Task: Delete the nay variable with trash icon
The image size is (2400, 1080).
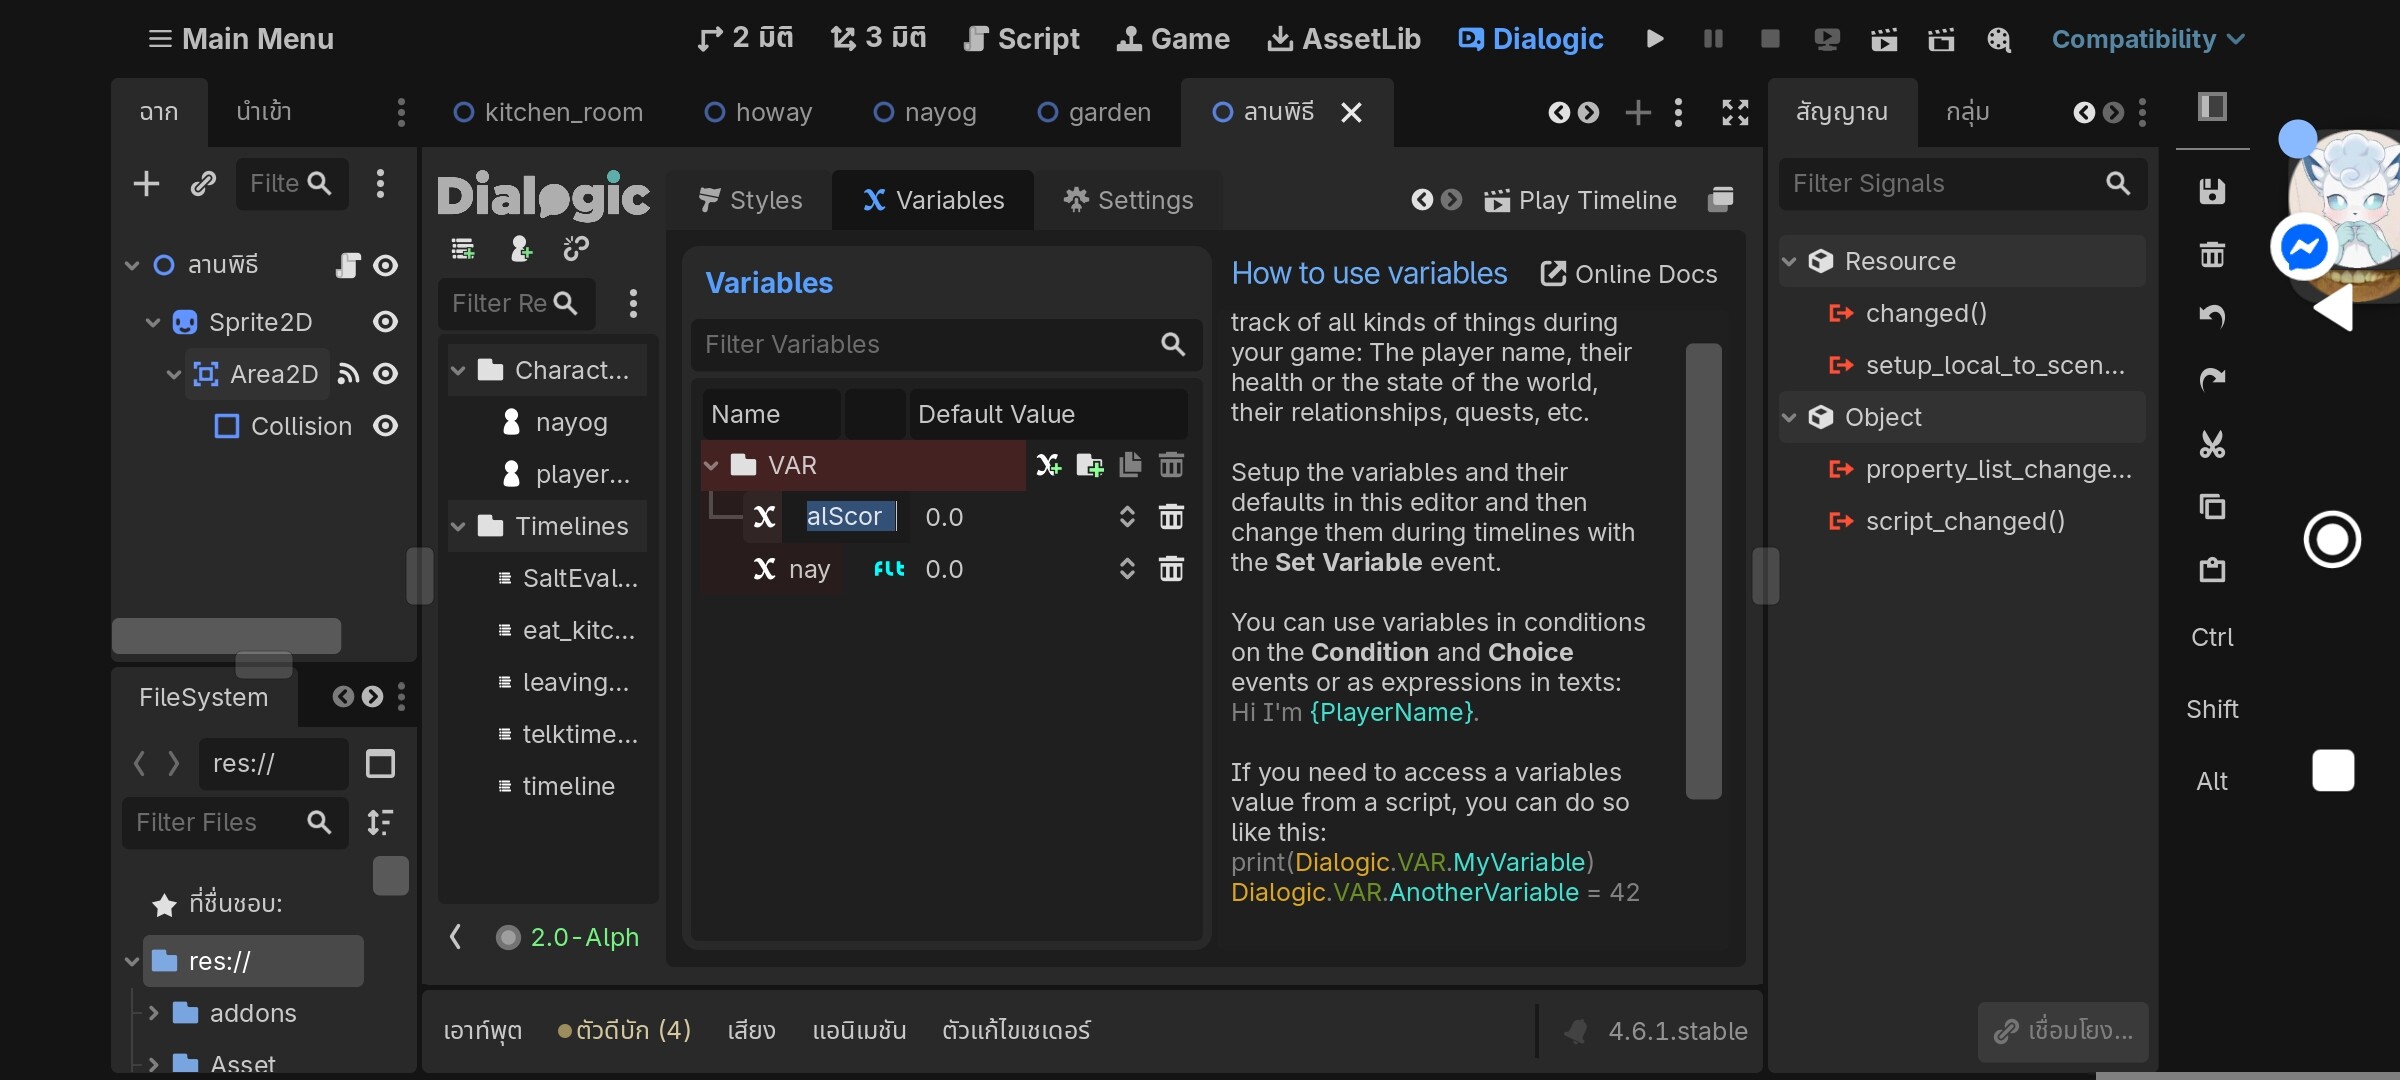Action: click(1171, 569)
